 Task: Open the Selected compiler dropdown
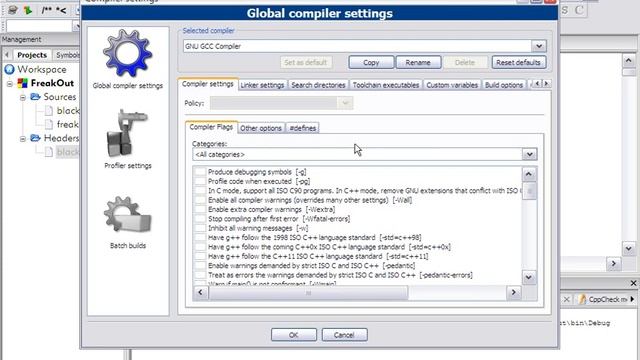(x=538, y=46)
